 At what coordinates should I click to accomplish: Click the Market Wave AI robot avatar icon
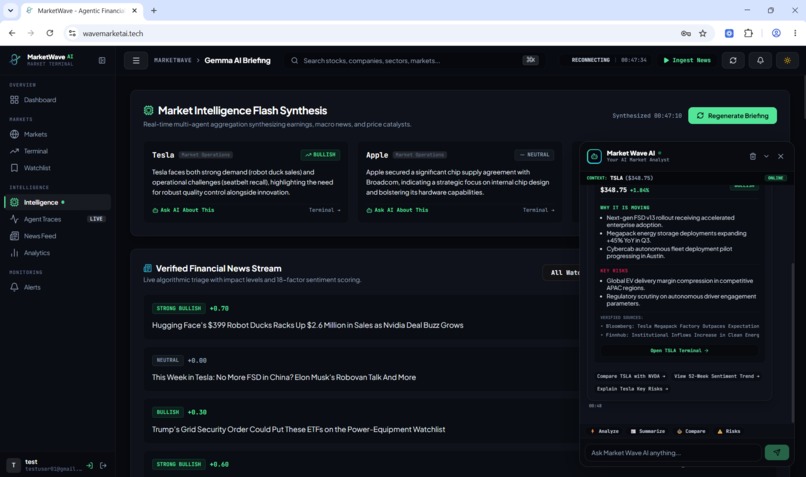[x=594, y=156]
